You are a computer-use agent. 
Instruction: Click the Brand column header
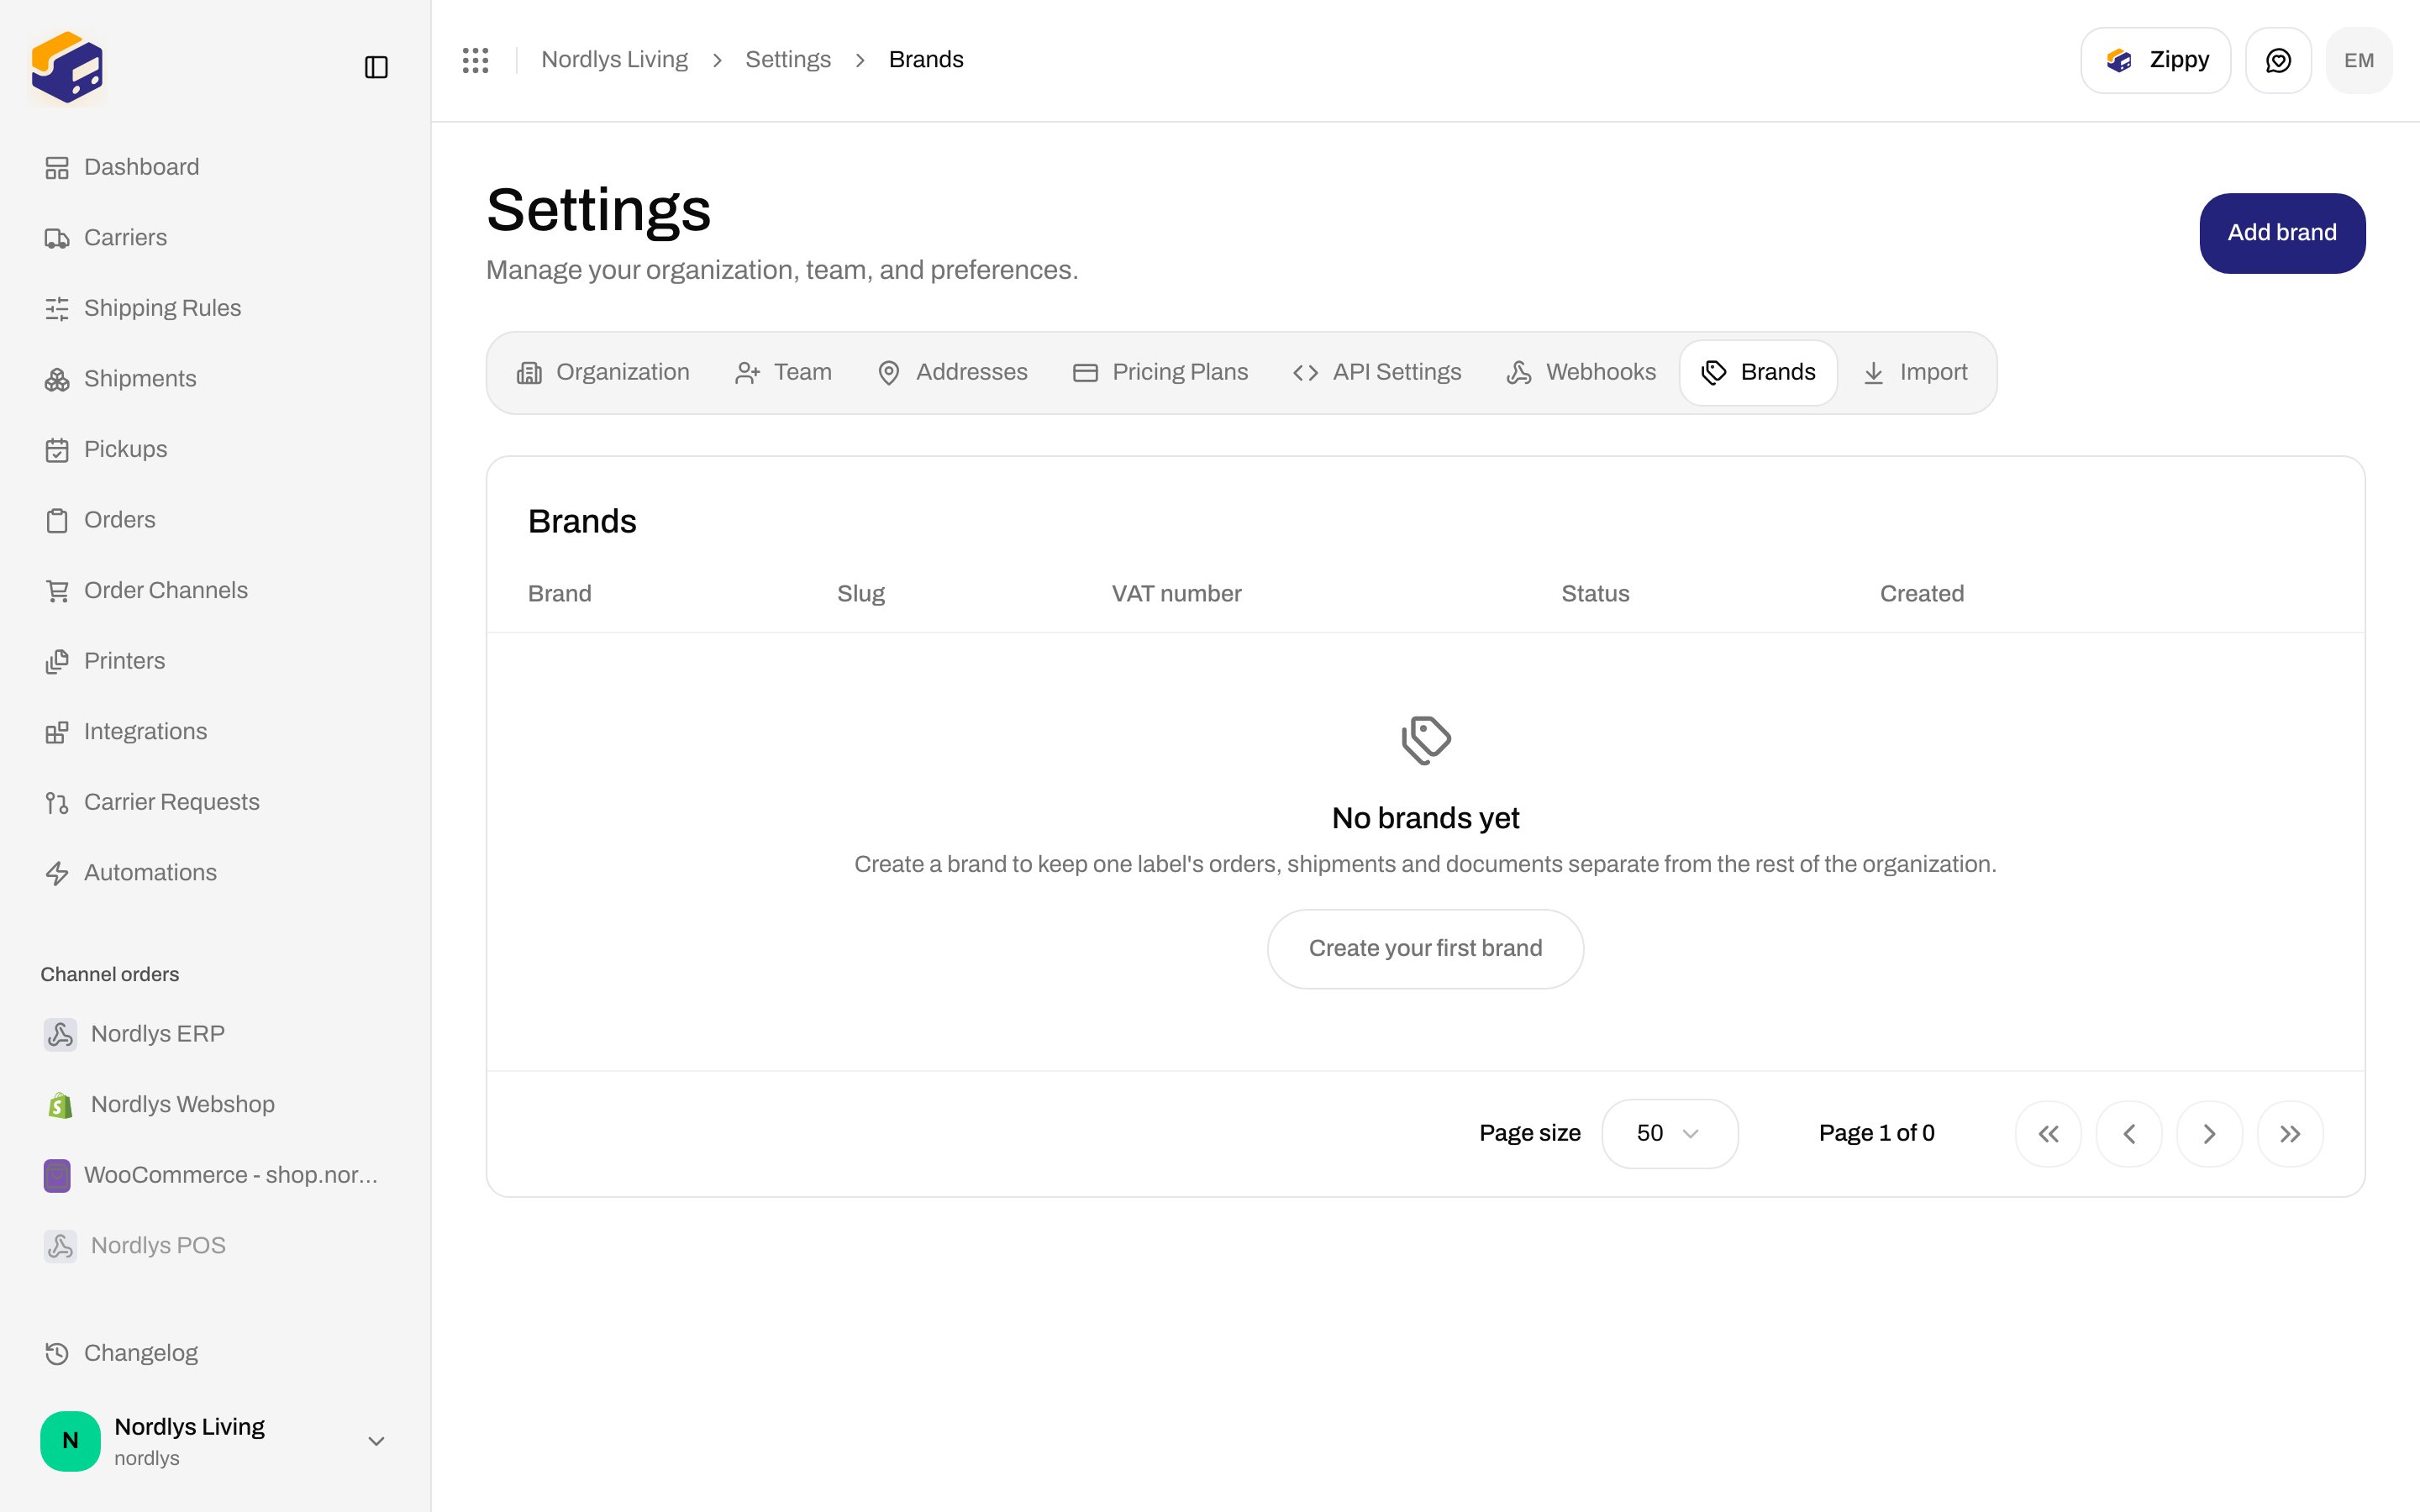point(559,594)
